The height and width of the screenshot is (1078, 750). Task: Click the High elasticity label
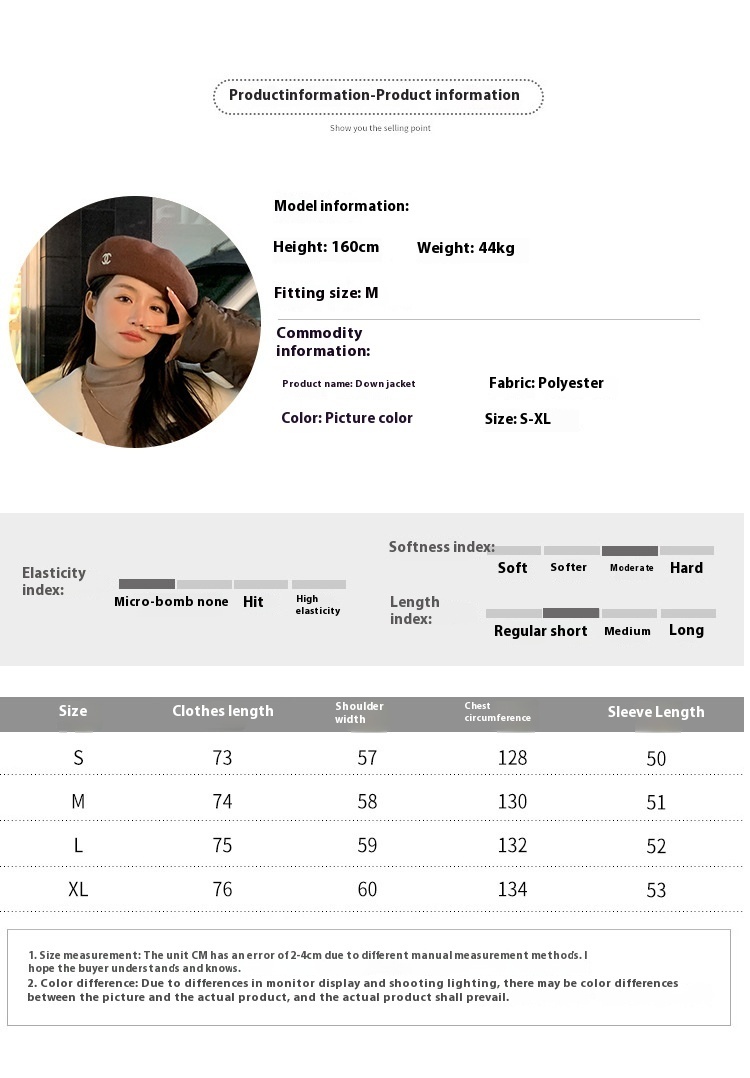click(317, 605)
